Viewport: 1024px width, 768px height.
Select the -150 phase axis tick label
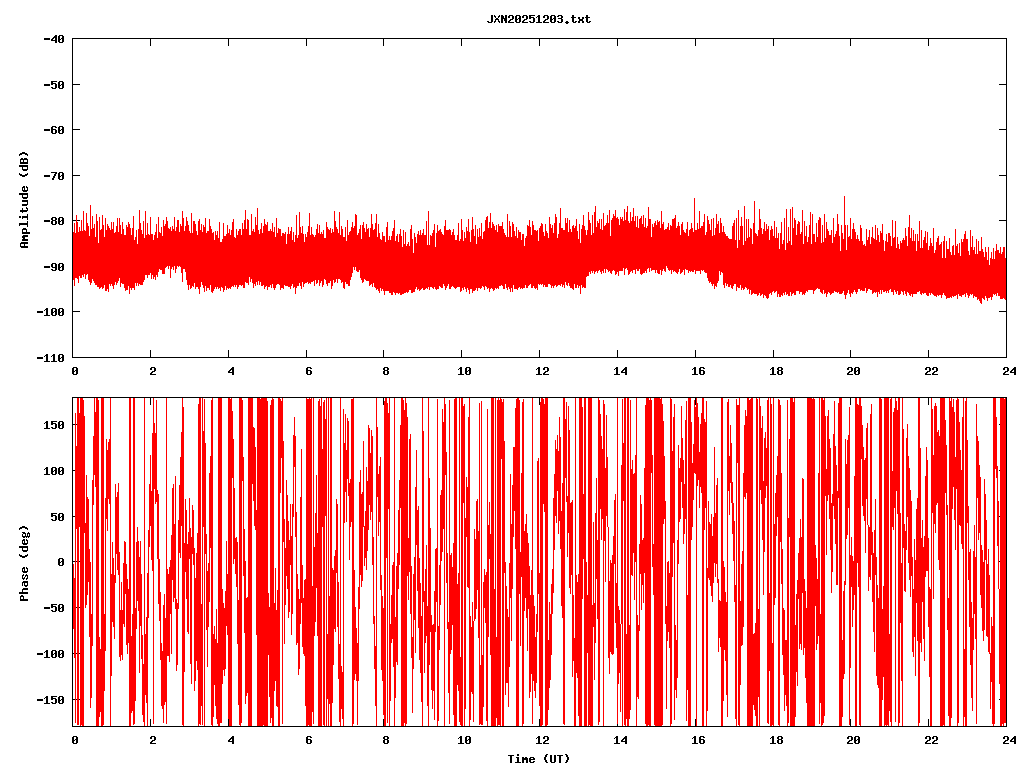[51, 699]
